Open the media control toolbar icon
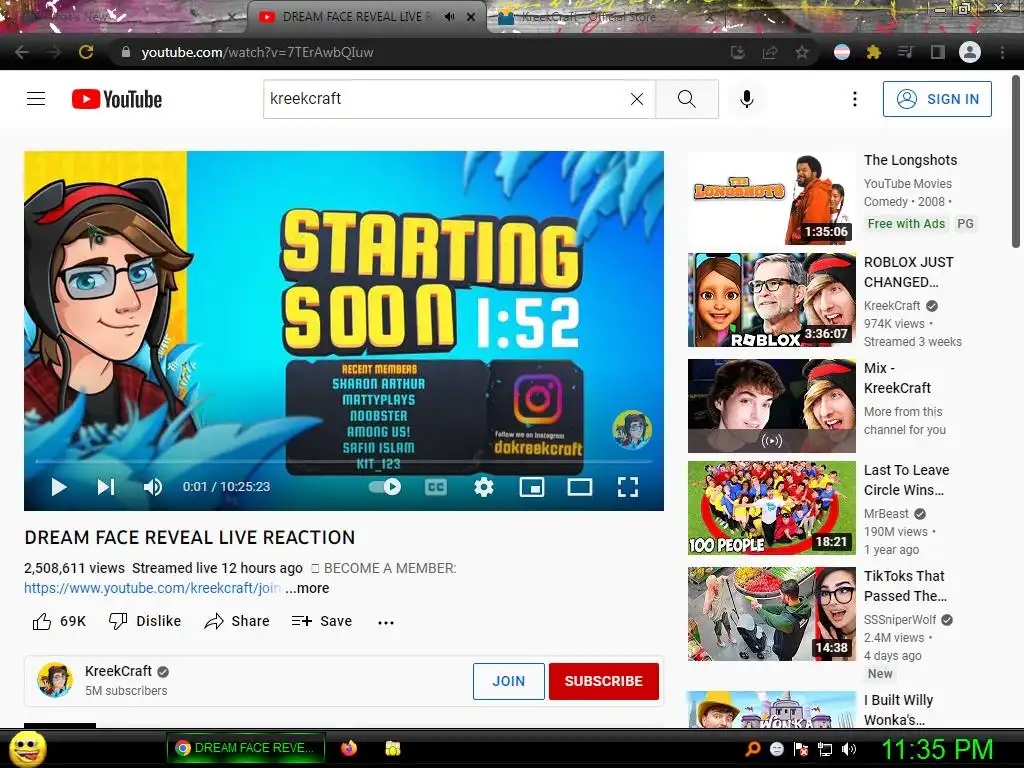The width and height of the screenshot is (1024, 768). click(906, 52)
